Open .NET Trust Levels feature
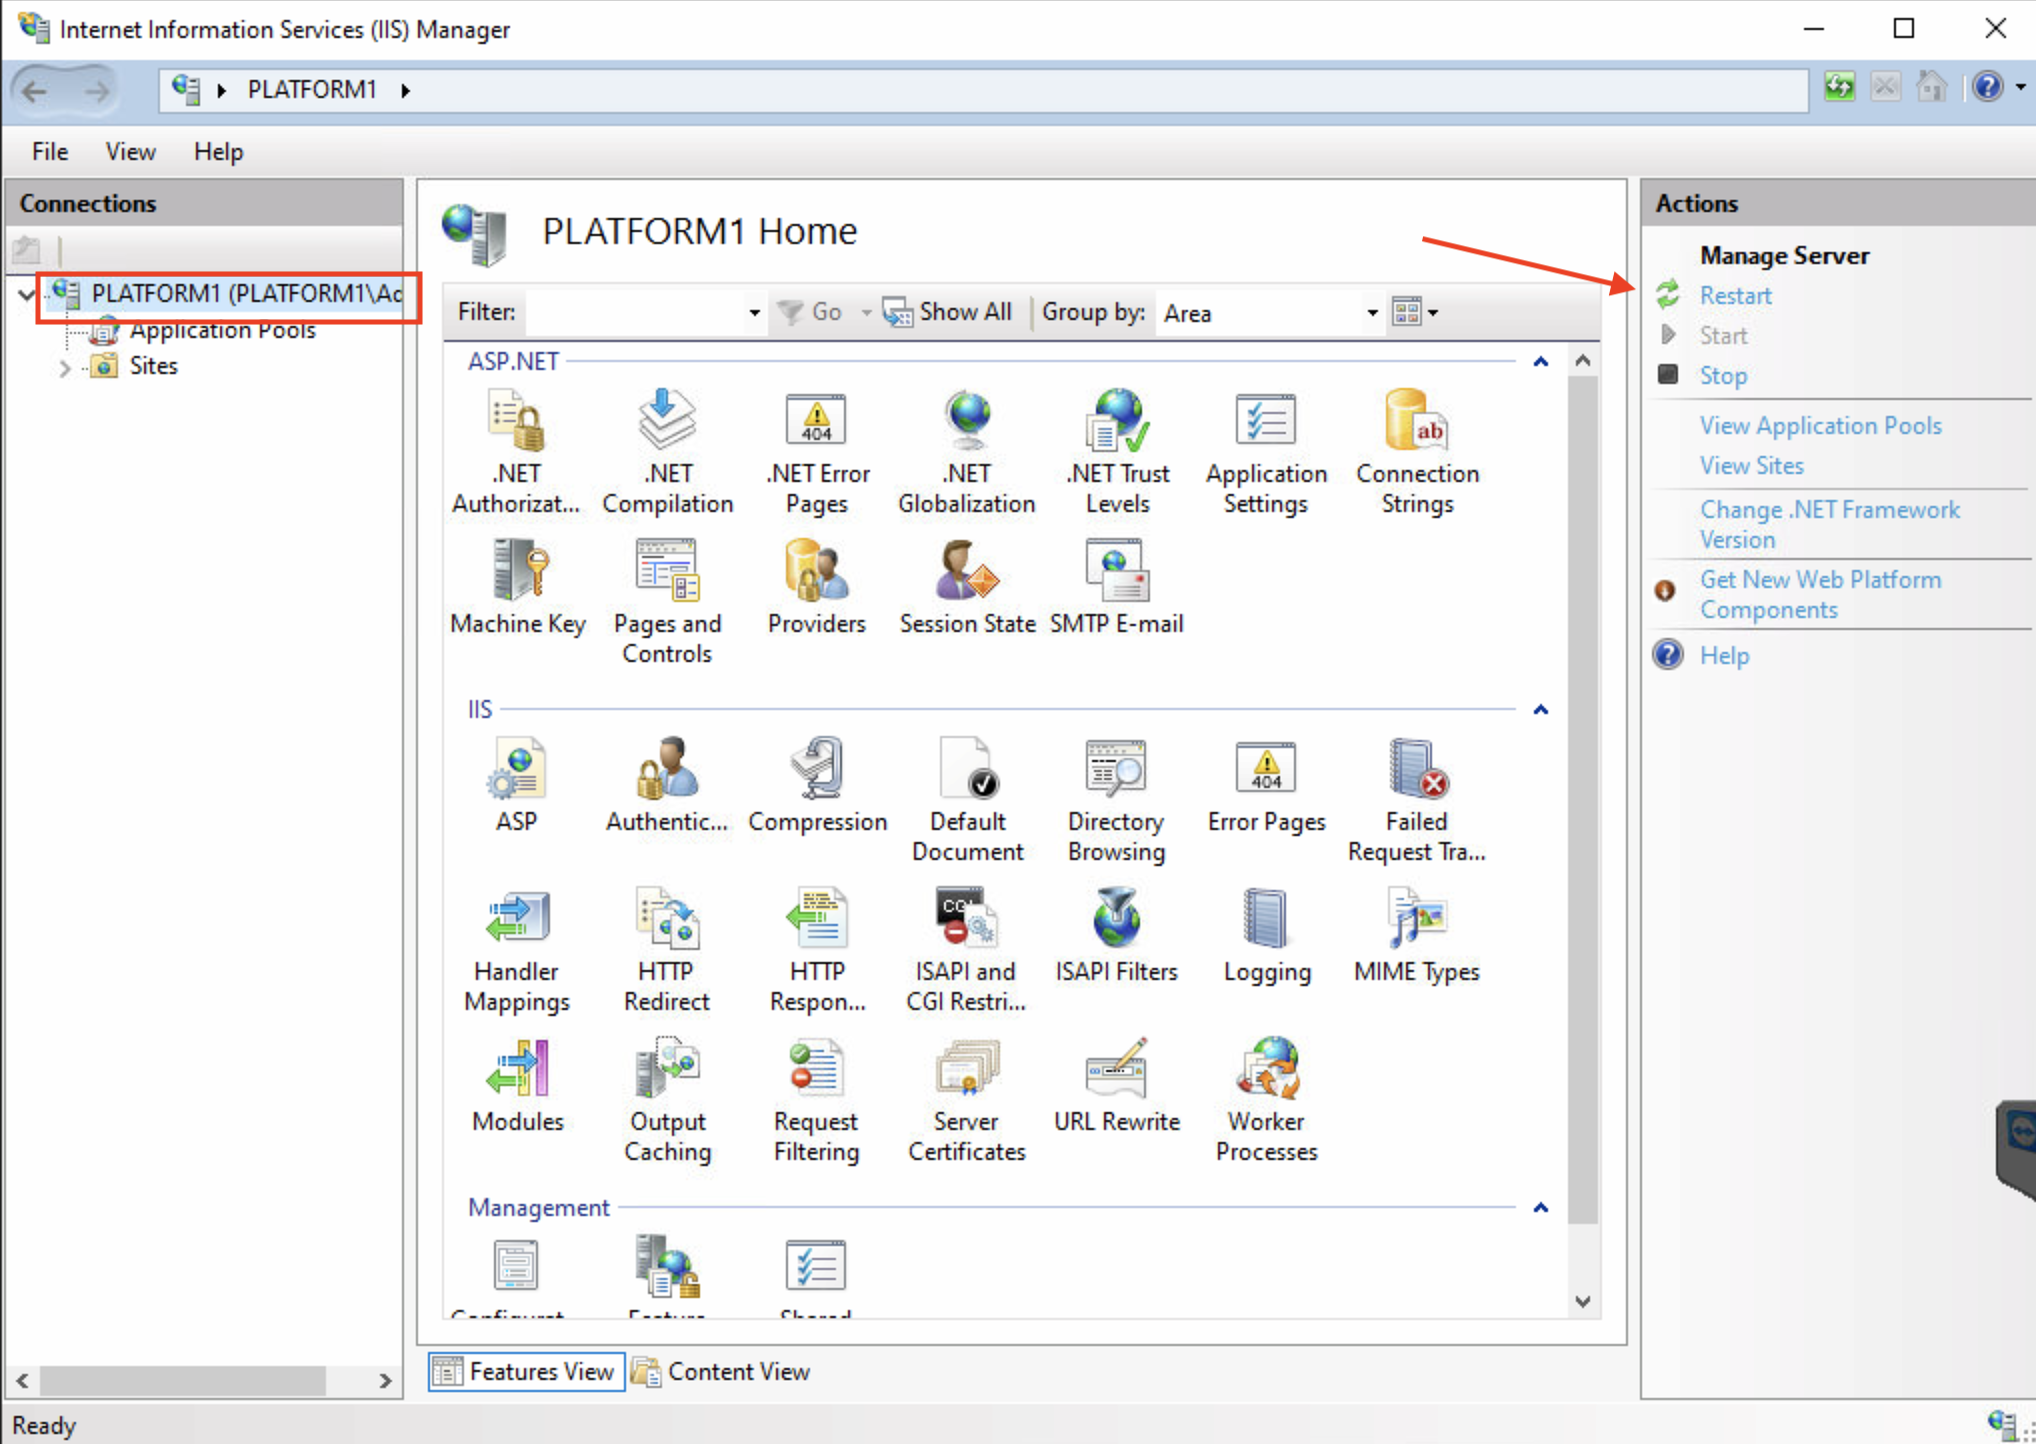This screenshot has width=2036, height=1444. (1117, 452)
